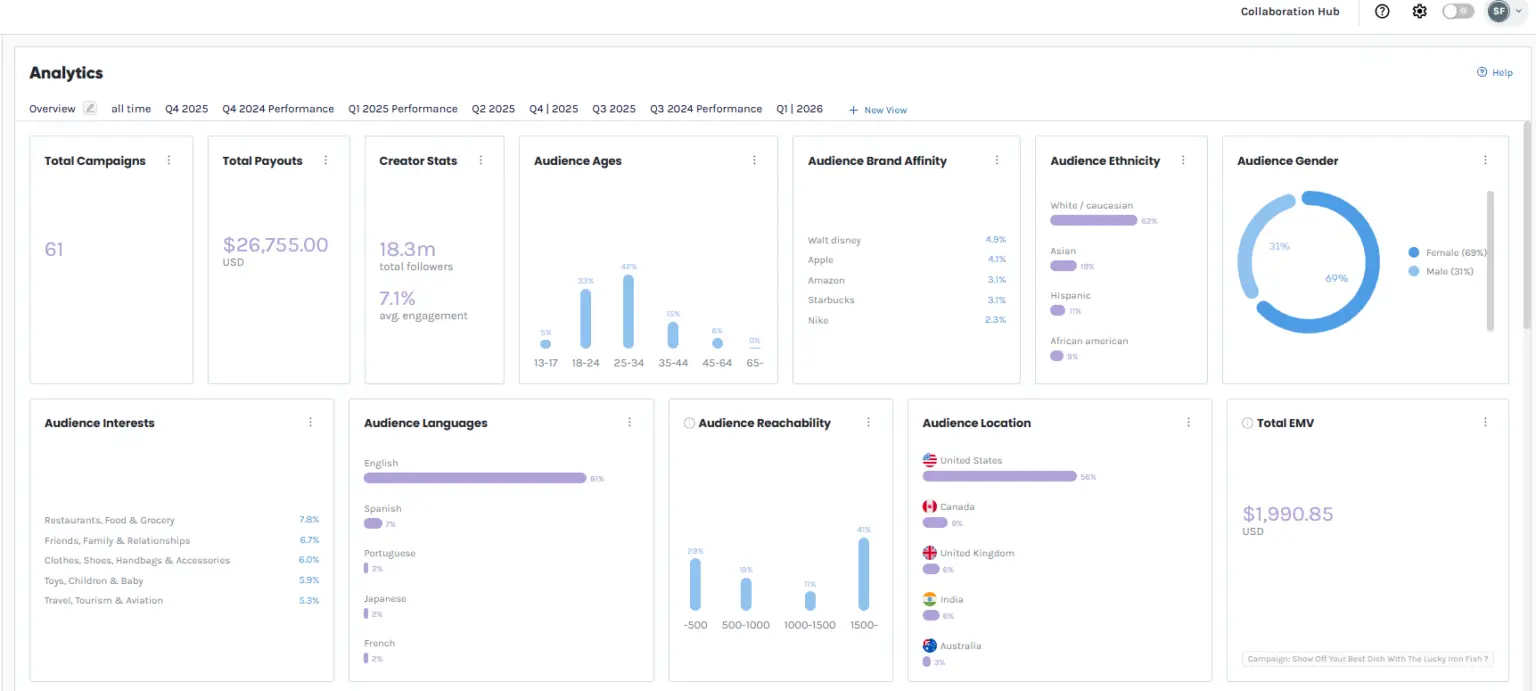This screenshot has width=1536, height=691.
Task: Open the settings gear icon
Action: (x=1419, y=12)
